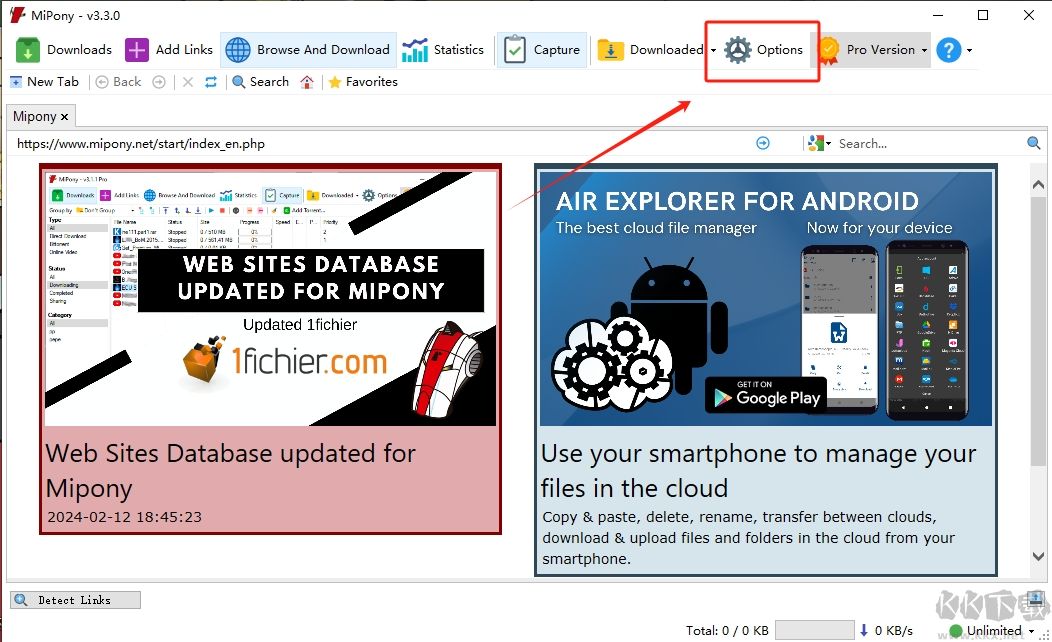Click the Web Sites Database banner image
The height and width of the screenshot is (642, 1052).
270,298
